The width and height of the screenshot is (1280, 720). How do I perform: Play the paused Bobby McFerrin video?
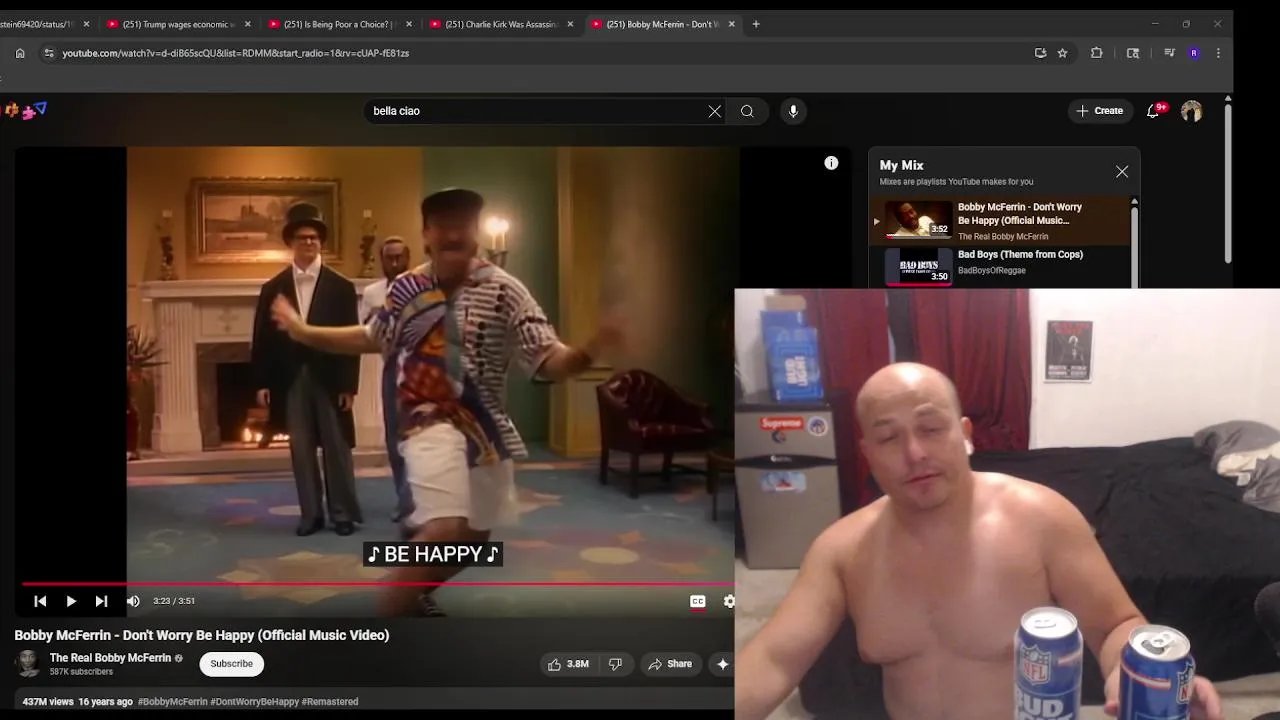(x=71, y=601)
